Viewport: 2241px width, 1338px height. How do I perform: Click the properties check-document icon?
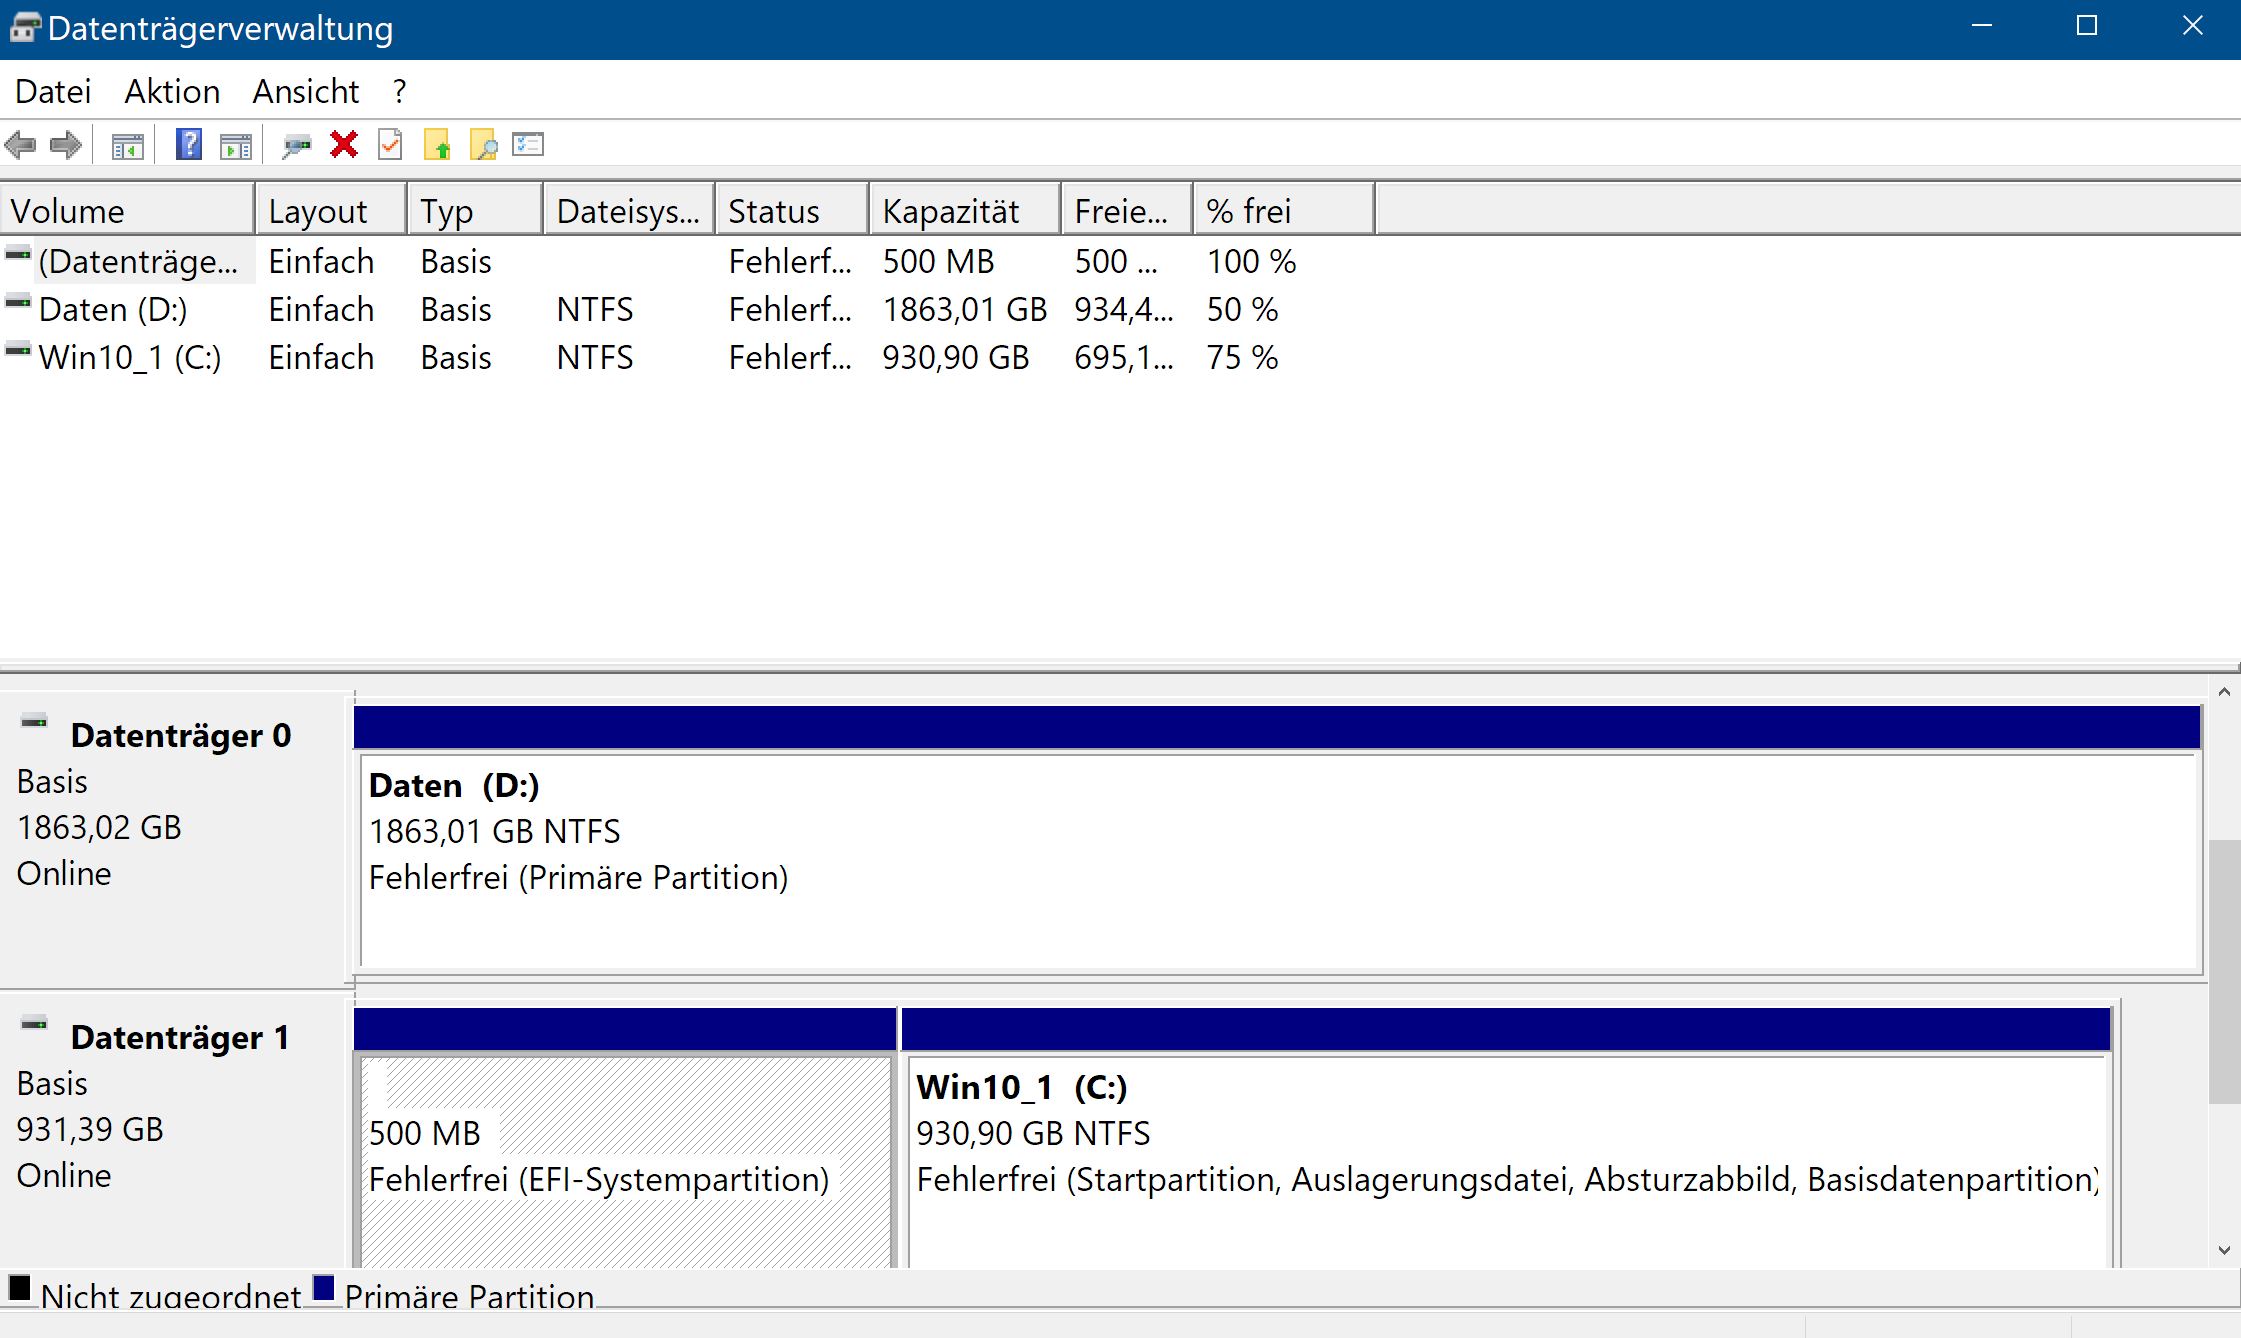(389, 145)
